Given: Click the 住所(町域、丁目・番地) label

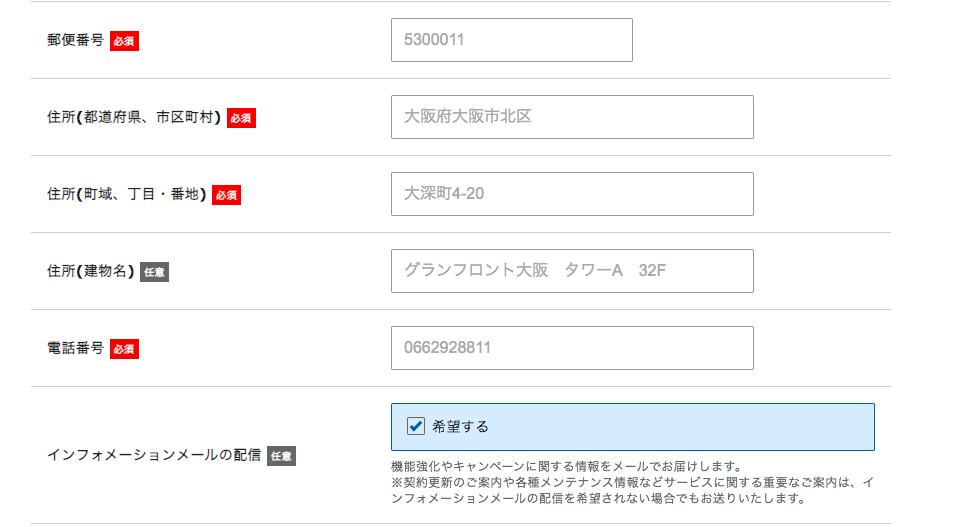Looking at the screenshot, I should click(126, 194).
